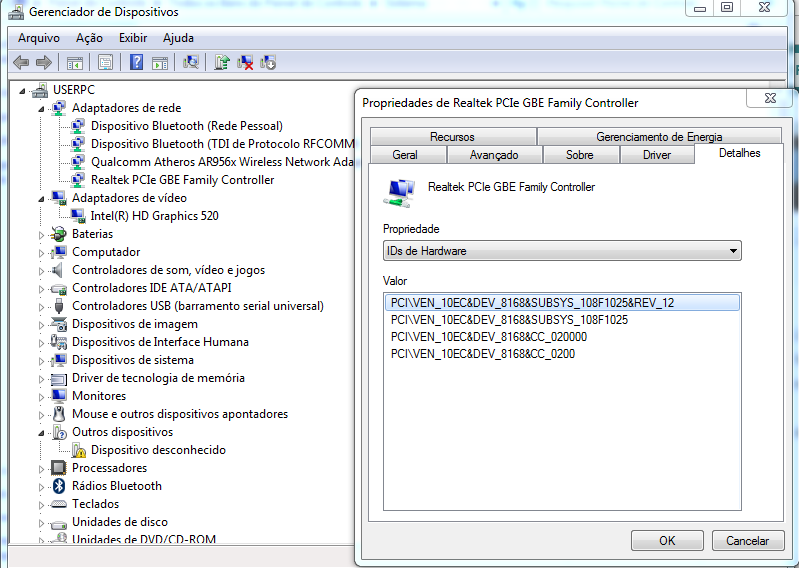Switch to the Avançado tab
The height and width of the screenshot is (568, 799).
coord(494,155)
